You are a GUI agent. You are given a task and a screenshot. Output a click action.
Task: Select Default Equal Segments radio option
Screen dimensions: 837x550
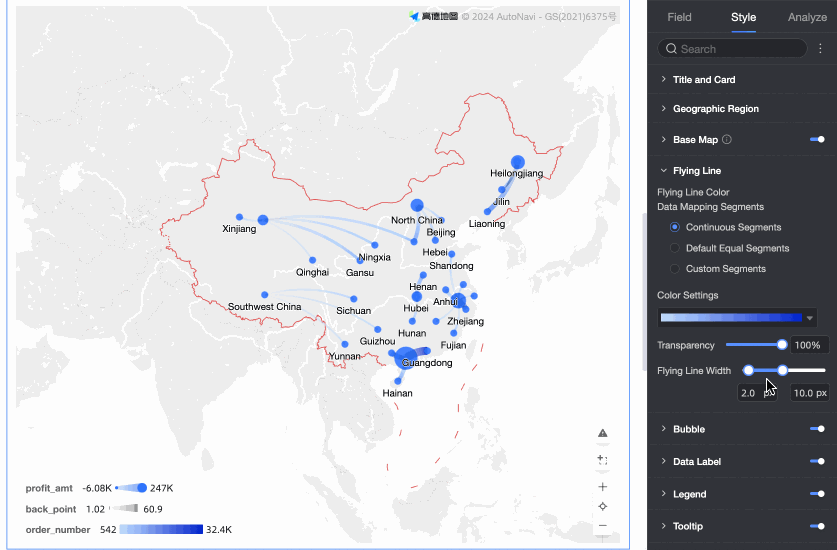pos(675,248)
